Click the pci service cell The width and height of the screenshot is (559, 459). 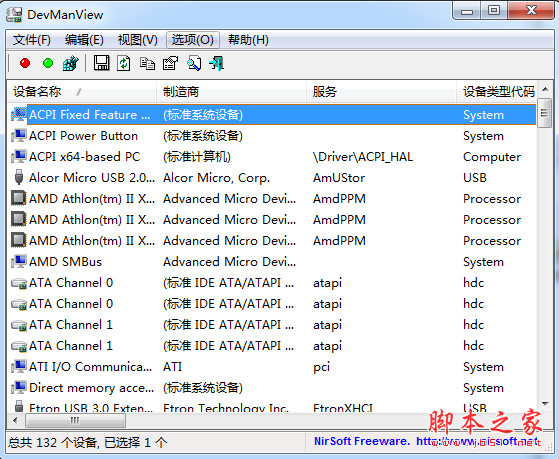click(x=321, y=367)
